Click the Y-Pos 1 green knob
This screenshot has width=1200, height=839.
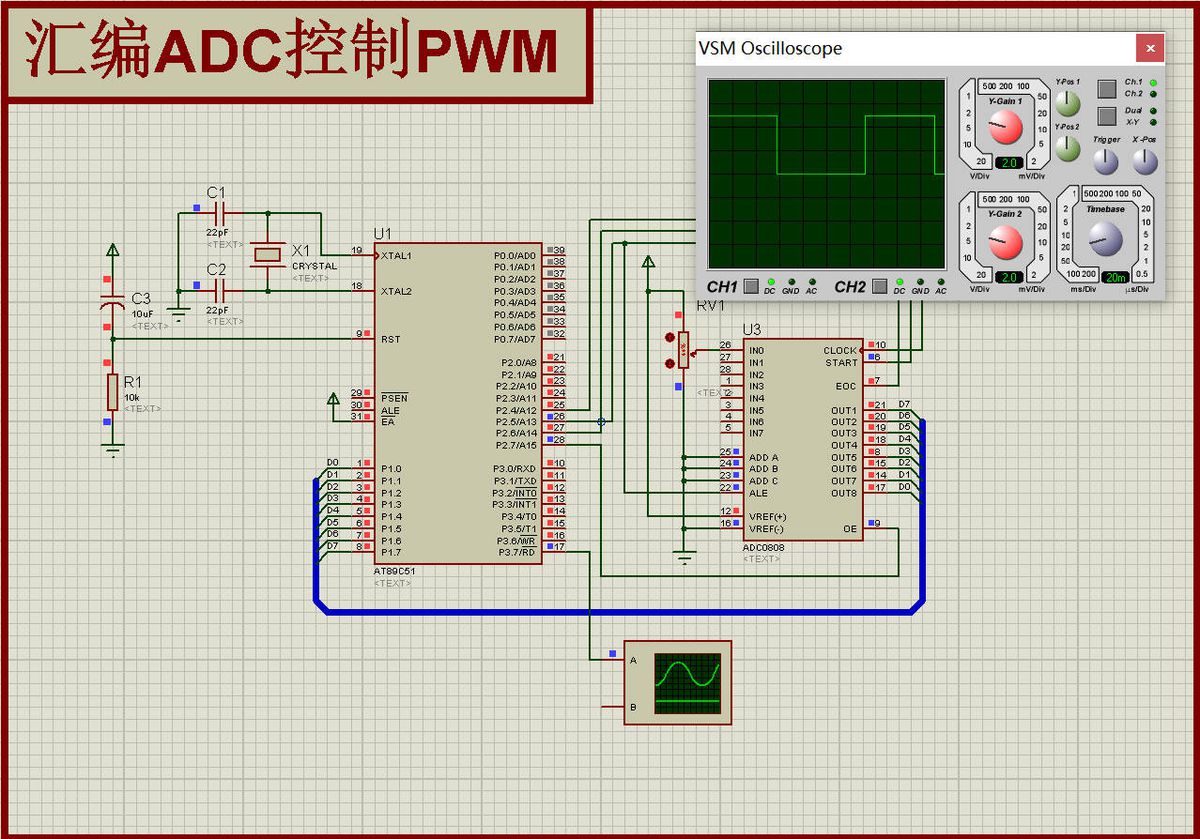tap(1068, 103)
